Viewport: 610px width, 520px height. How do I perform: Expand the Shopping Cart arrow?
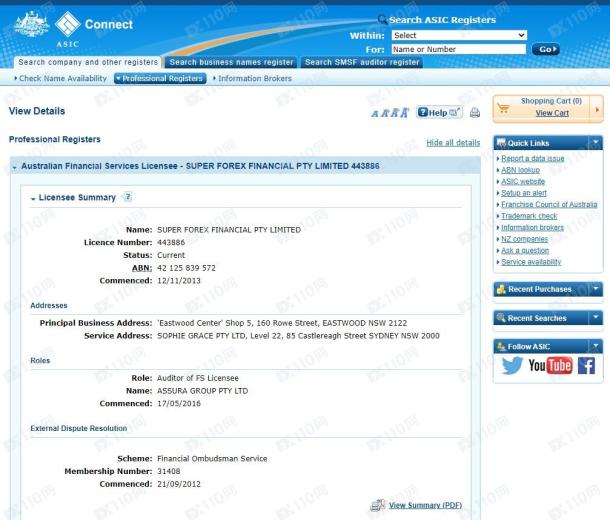pyautogui.click(x=597, y=110)
